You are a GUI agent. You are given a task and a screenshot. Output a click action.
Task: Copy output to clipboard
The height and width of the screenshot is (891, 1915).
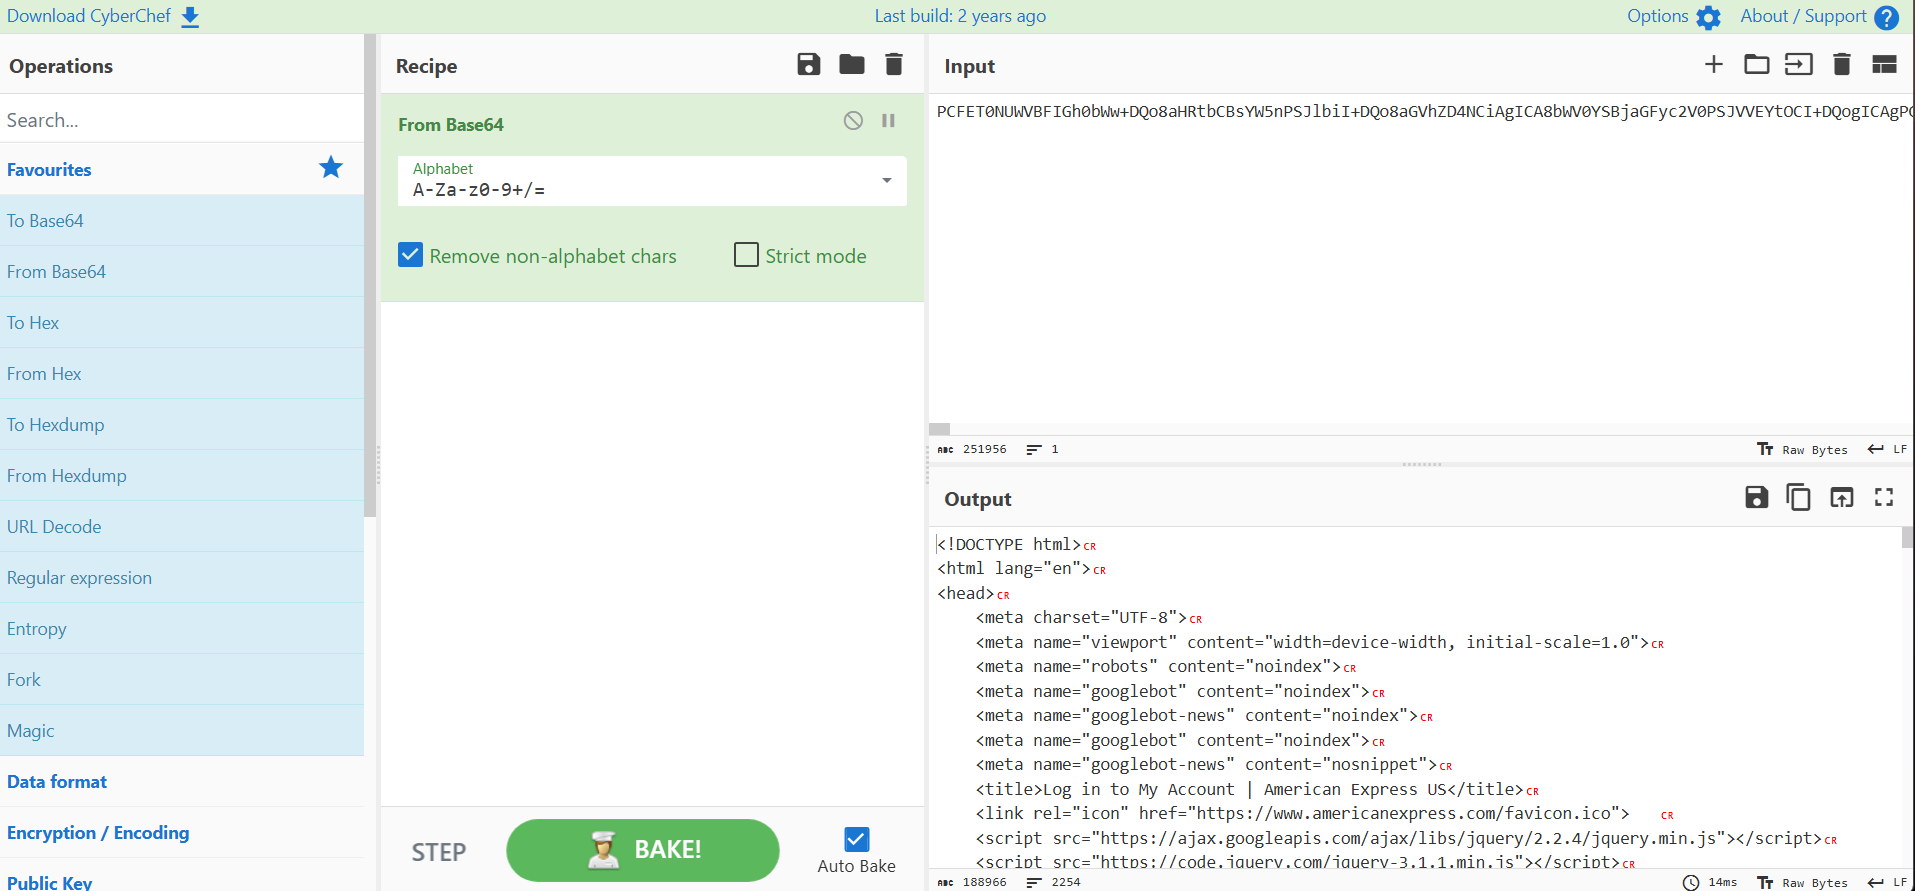[1798, 497]
